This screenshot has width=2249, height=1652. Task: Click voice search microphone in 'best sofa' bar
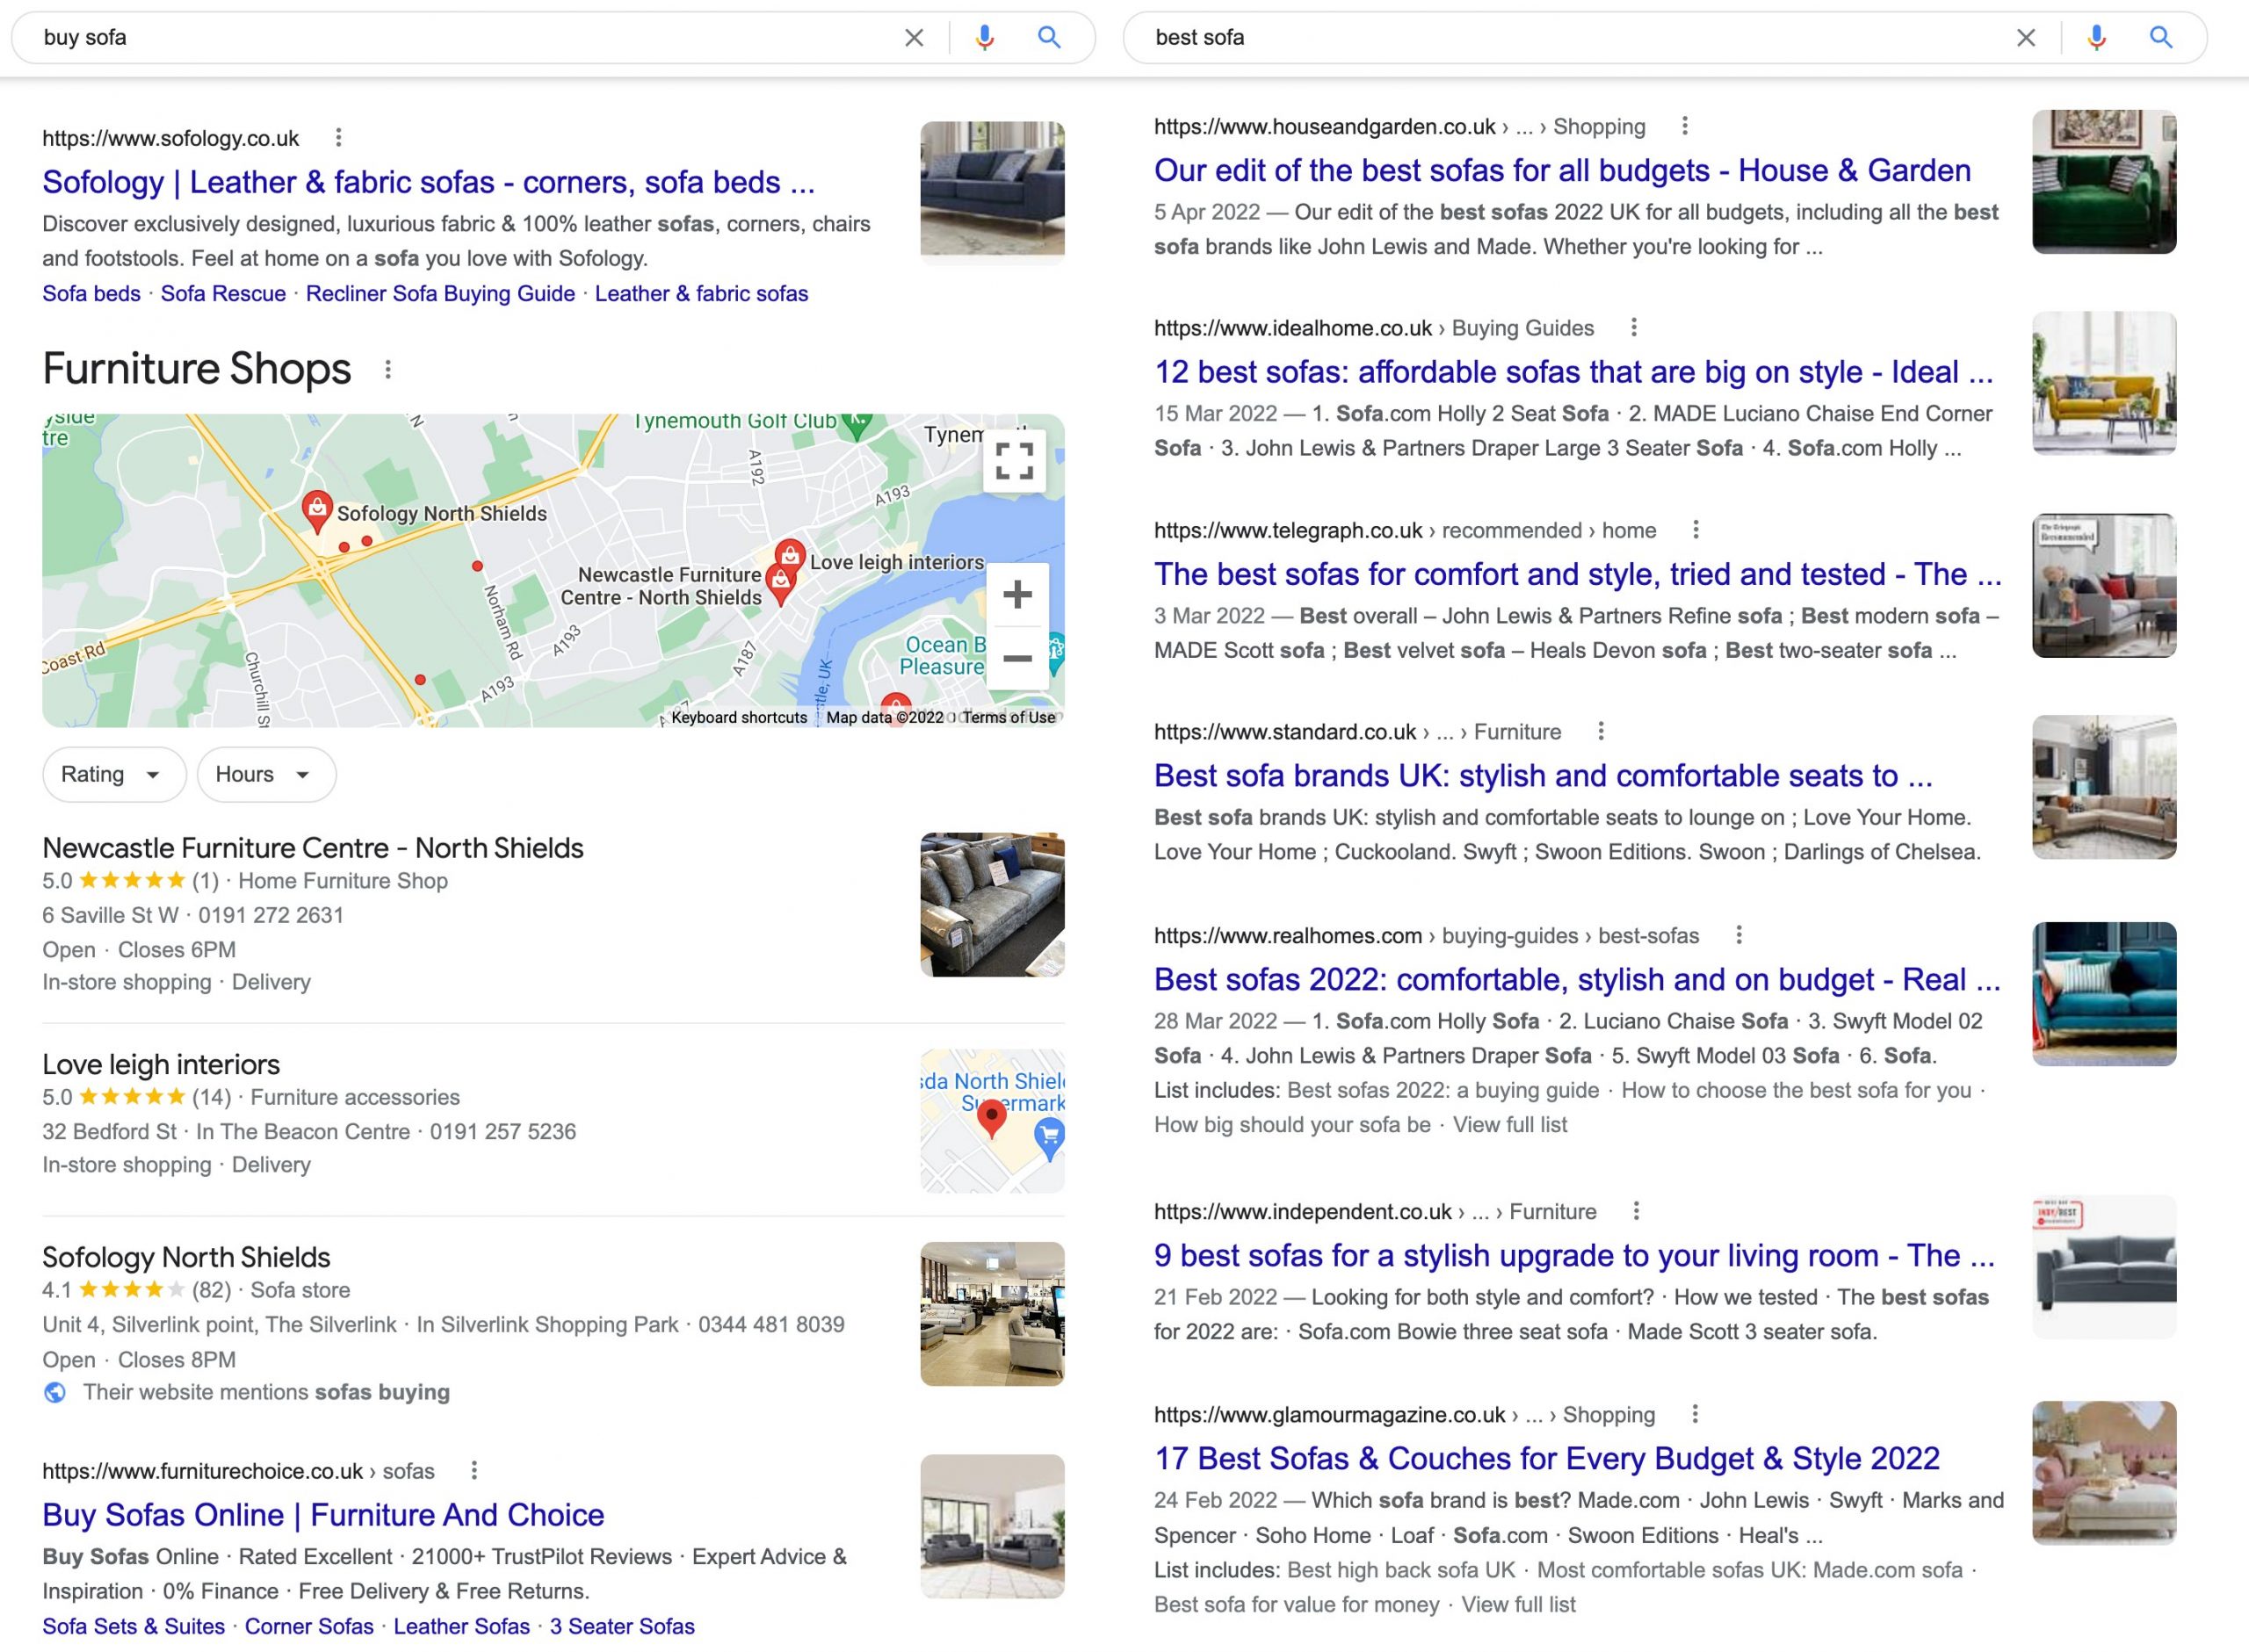click(x=2096, y=38)
